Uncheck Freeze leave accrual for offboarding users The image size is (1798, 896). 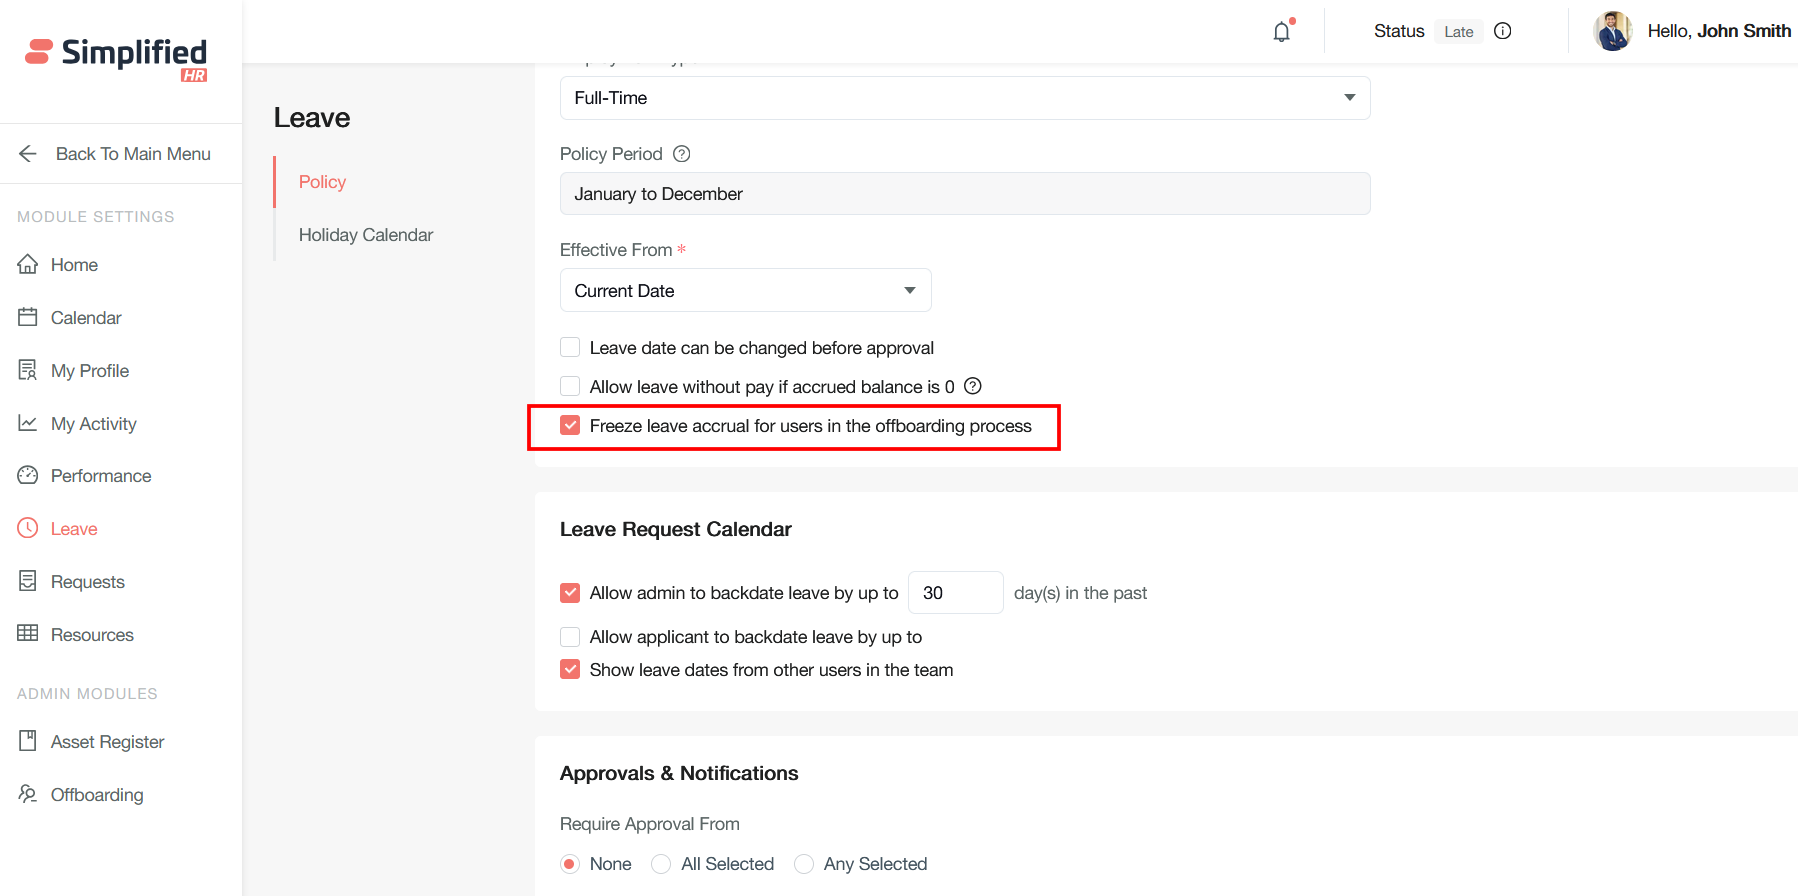pos(570,426)
